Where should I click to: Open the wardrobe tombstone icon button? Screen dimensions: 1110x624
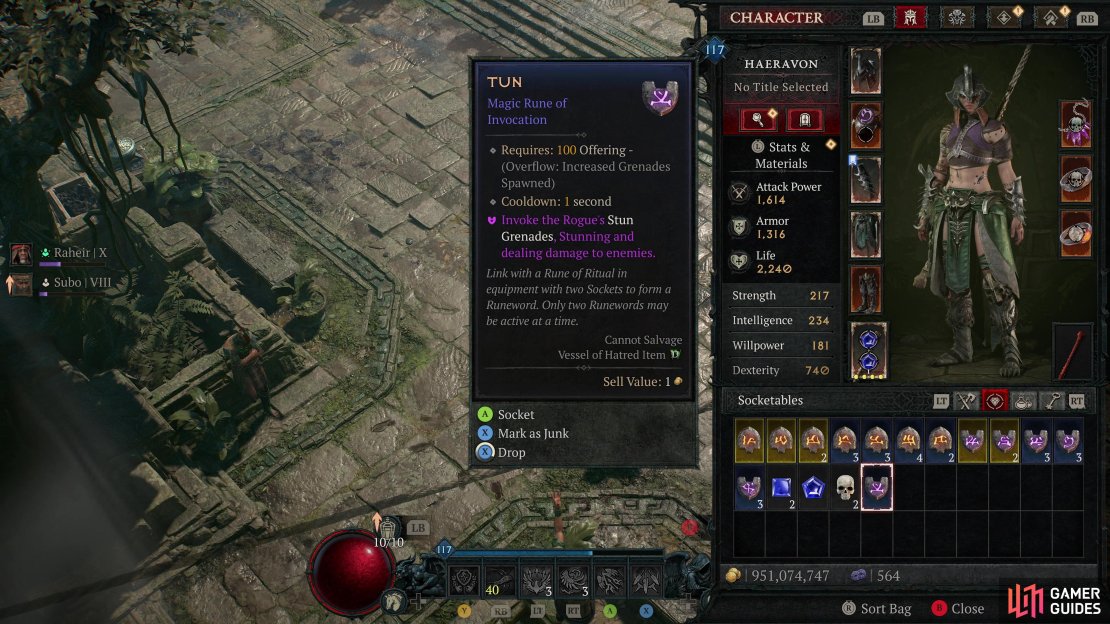(804, 119)
